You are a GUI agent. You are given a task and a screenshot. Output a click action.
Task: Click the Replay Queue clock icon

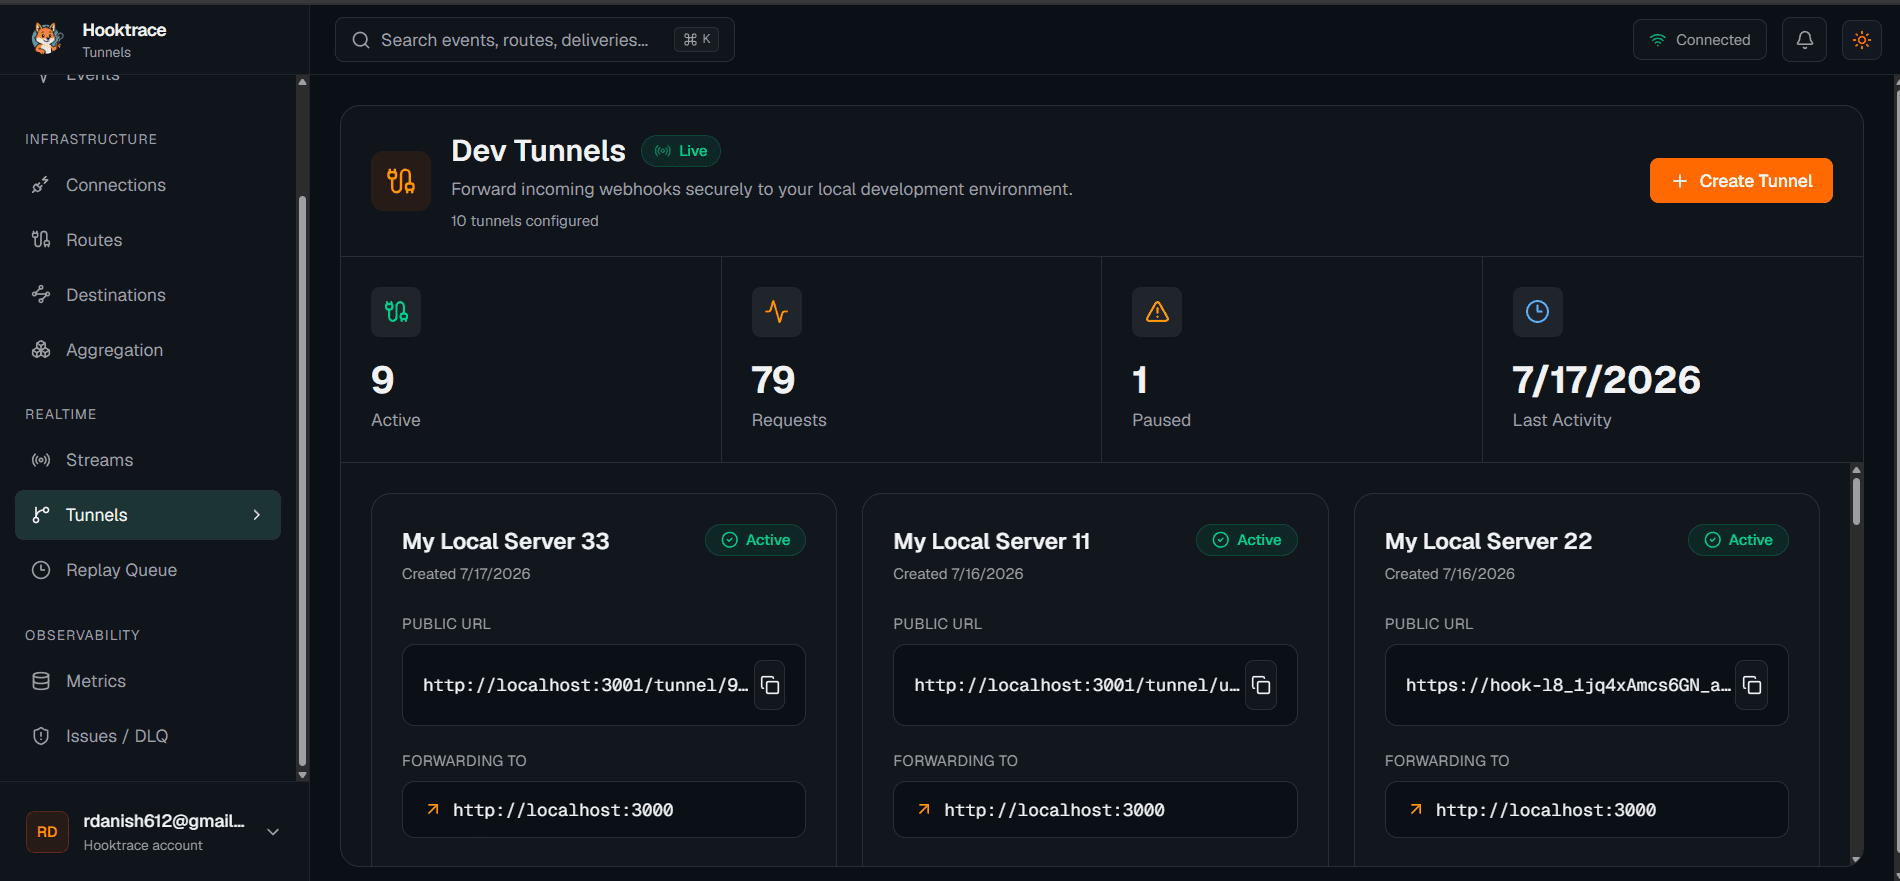click(41, 570)
